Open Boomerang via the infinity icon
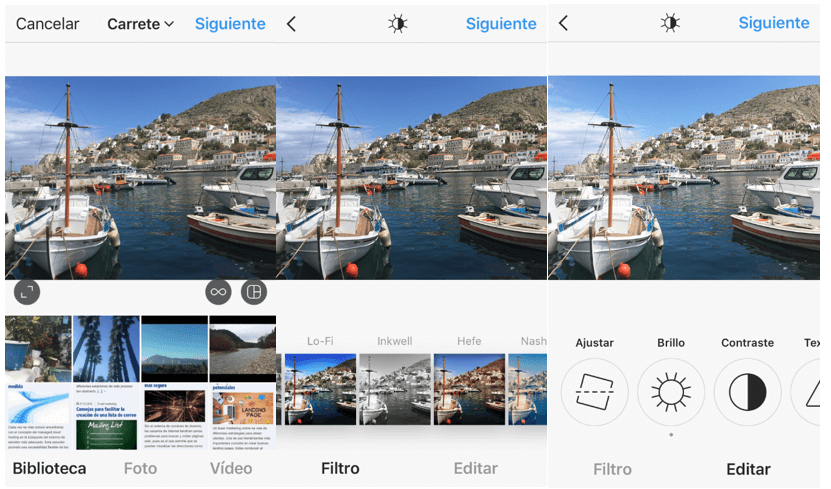 [x=218, y=292]
